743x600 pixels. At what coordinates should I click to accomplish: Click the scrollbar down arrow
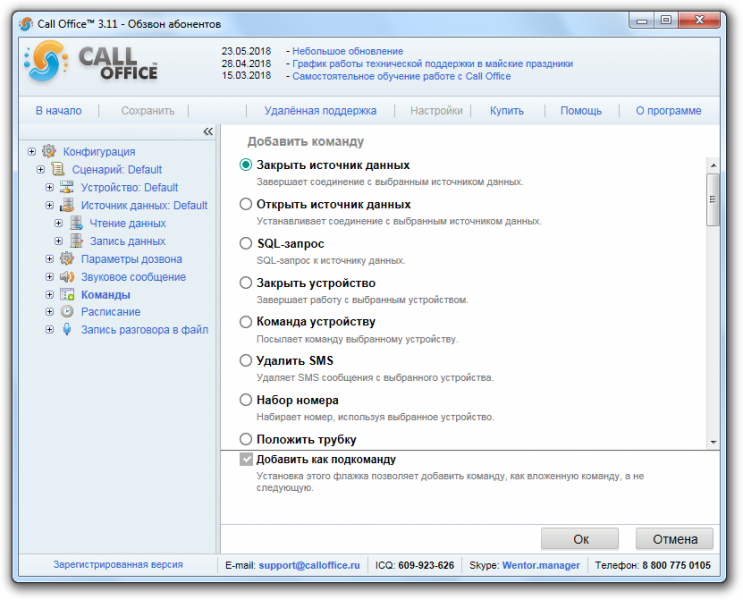pyautogui.click(x=713, y=442)
